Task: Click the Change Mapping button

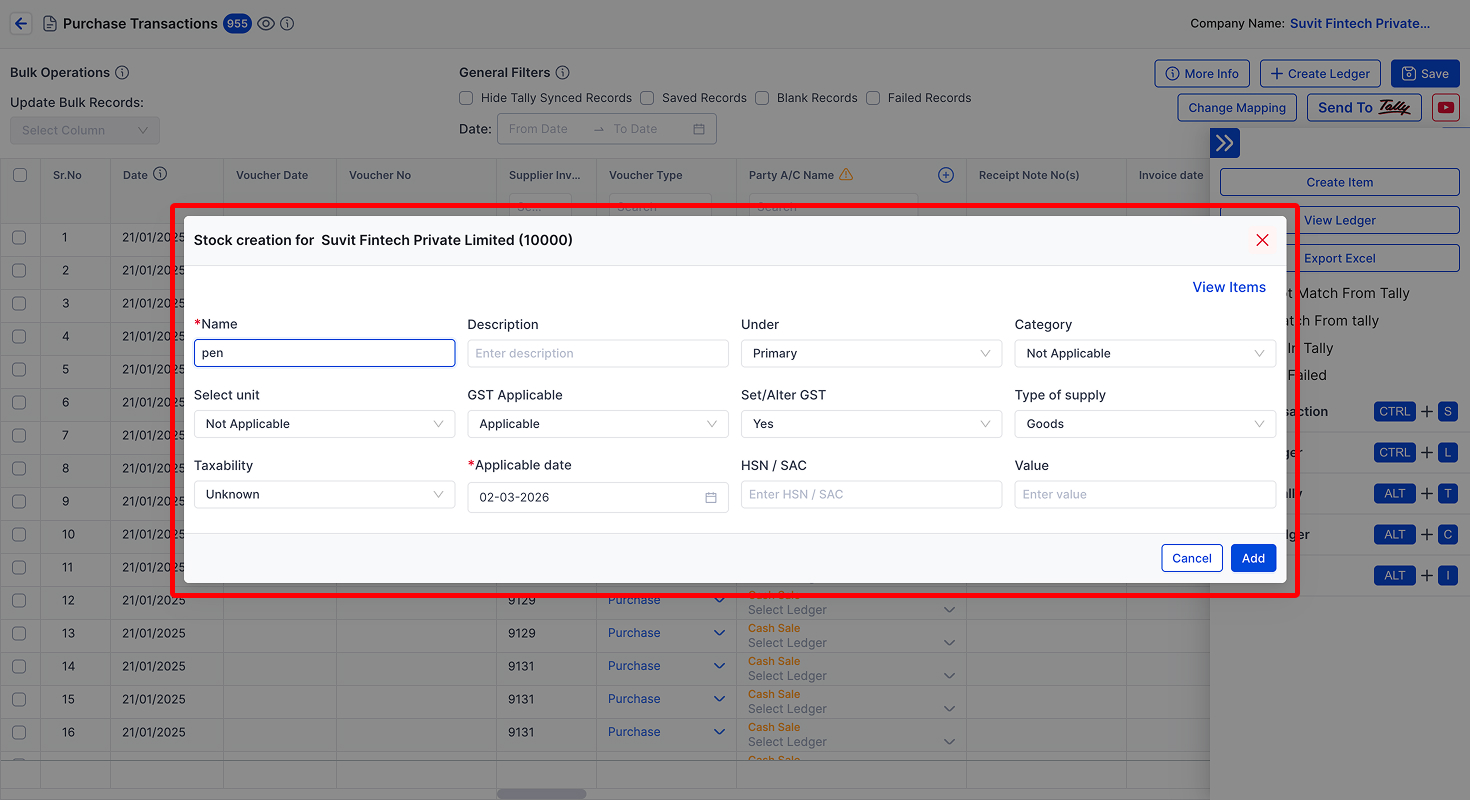Action: [x=1237, y=107]
